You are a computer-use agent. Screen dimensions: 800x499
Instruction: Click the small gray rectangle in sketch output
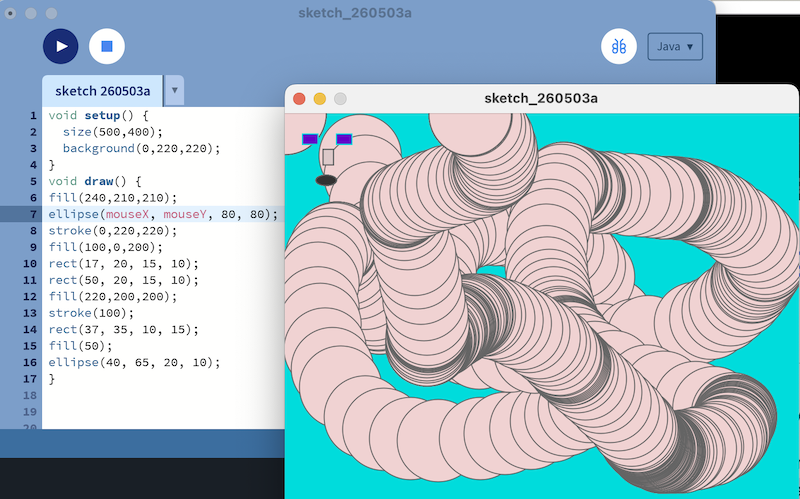pos(328,157)
